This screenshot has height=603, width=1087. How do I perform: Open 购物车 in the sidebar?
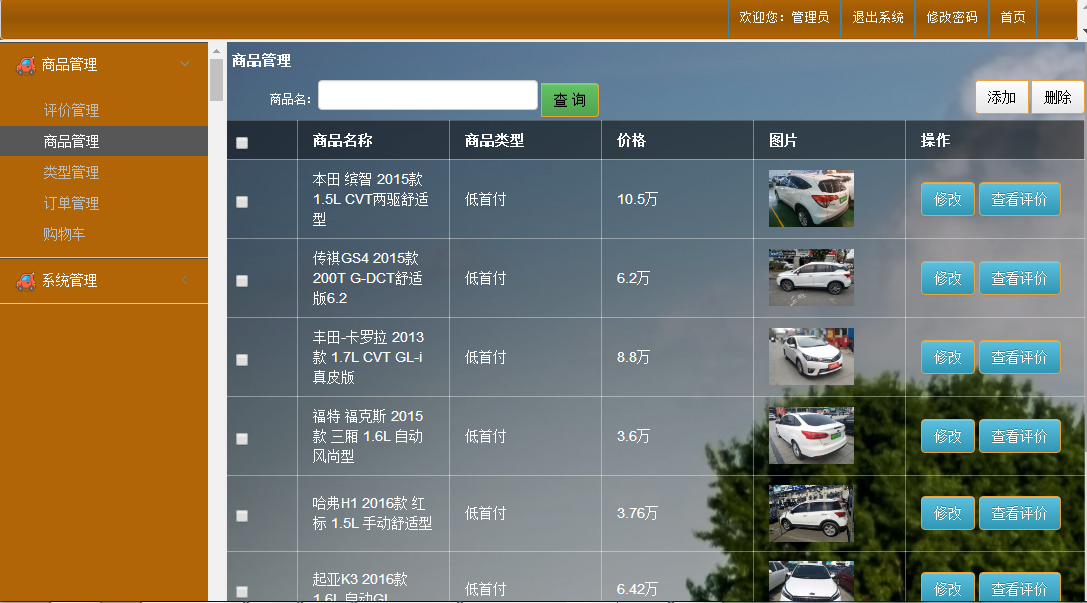64,234
